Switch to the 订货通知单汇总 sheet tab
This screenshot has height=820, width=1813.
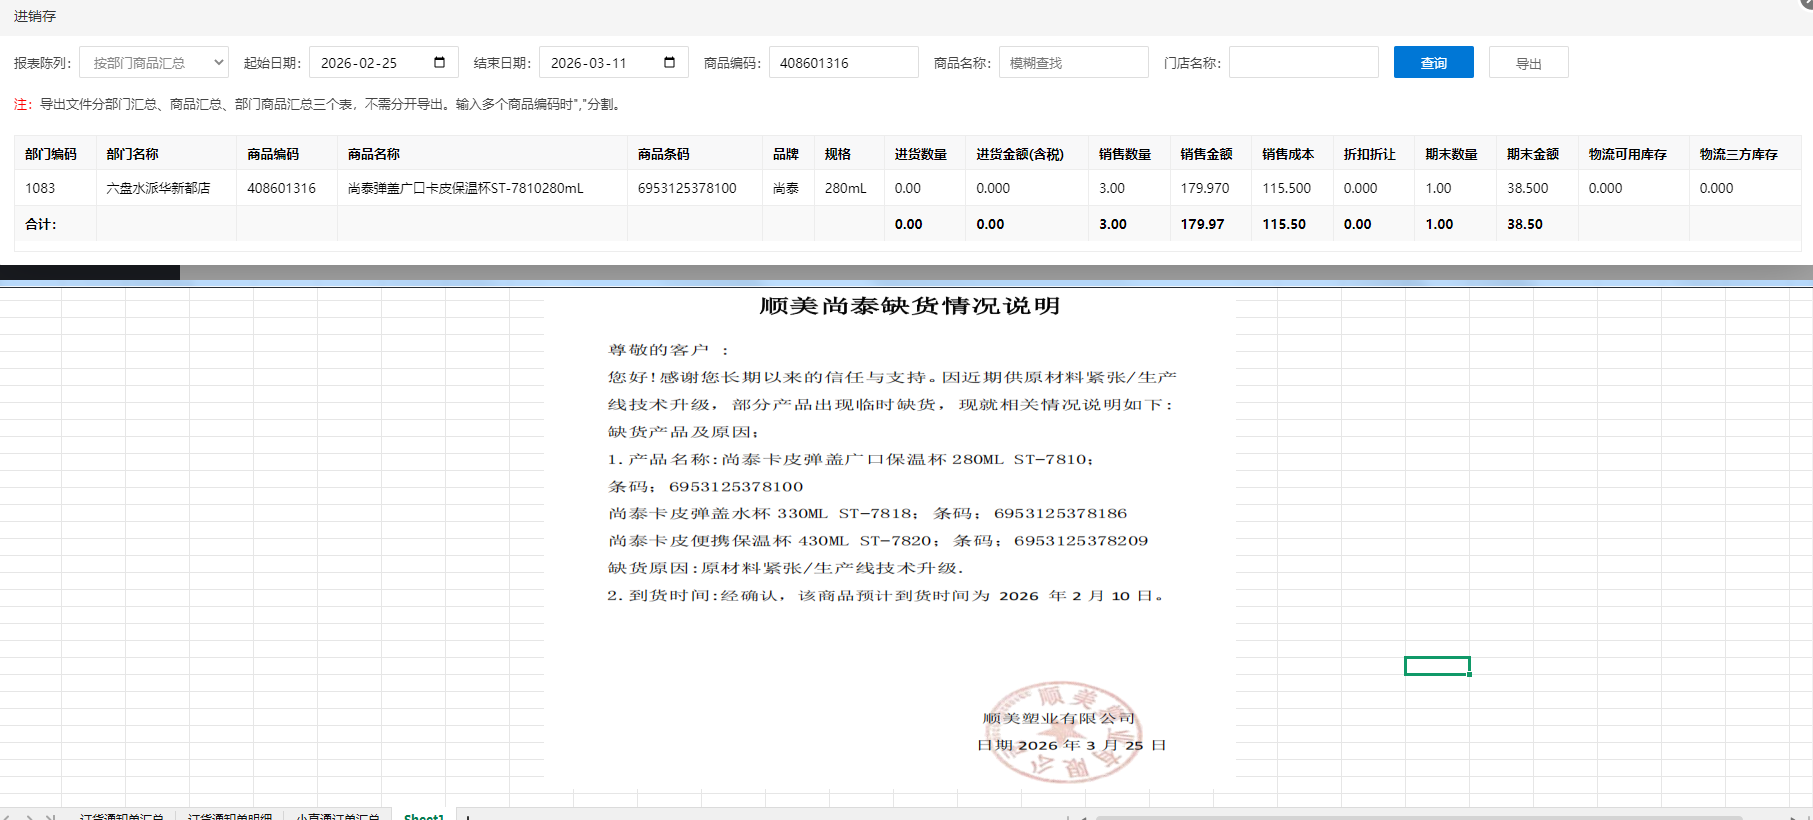[122, 816]
